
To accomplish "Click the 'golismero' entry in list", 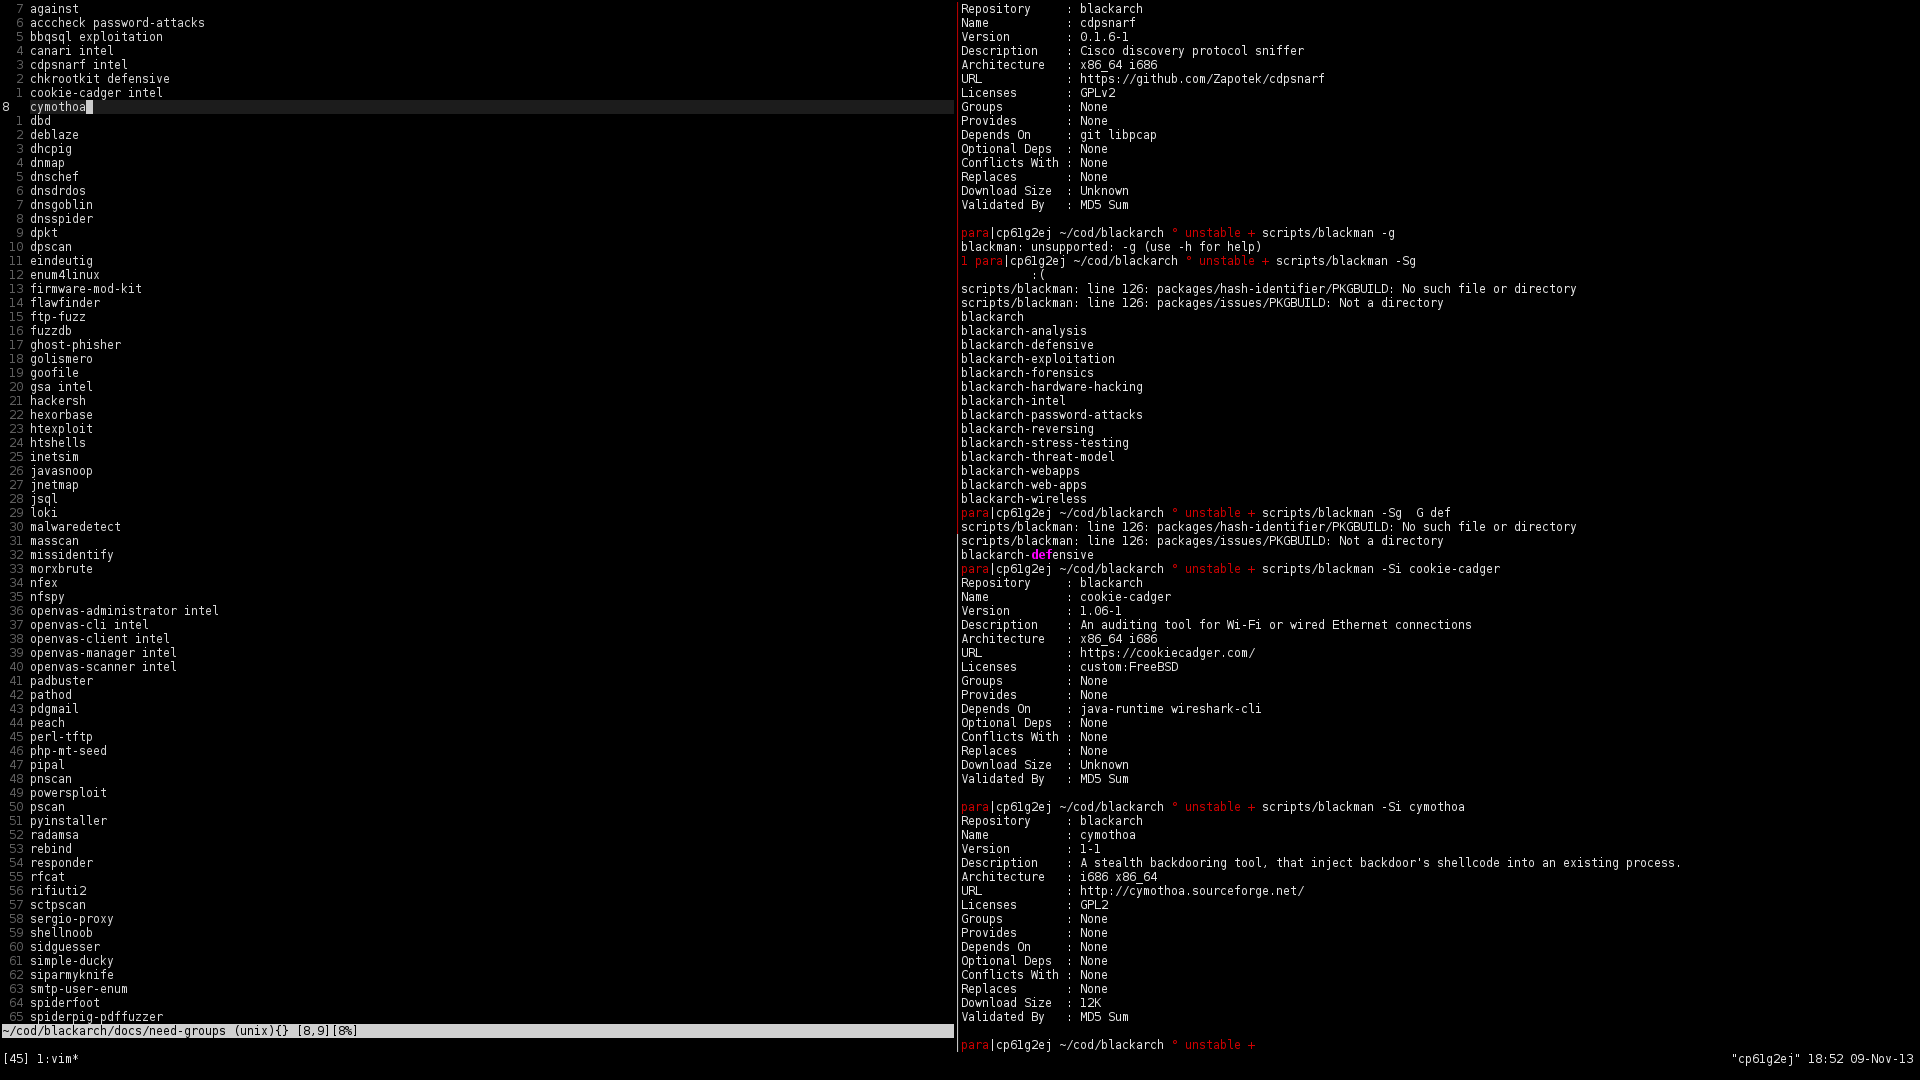I will coord(61,359).
